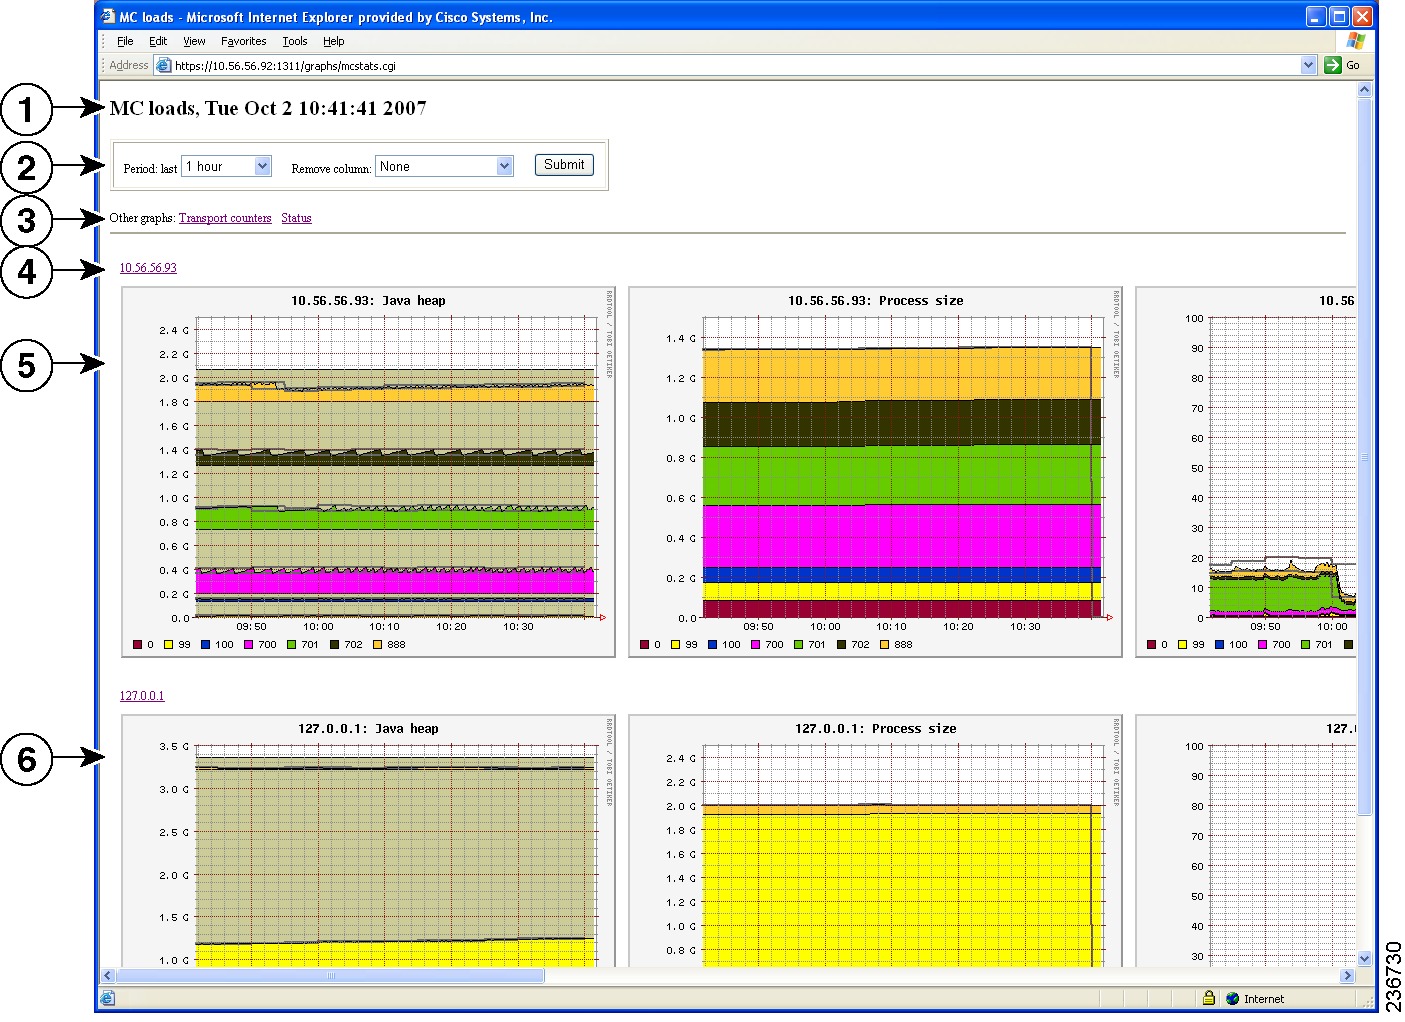Click the 127.0.0.1 Process size graph

875,841
